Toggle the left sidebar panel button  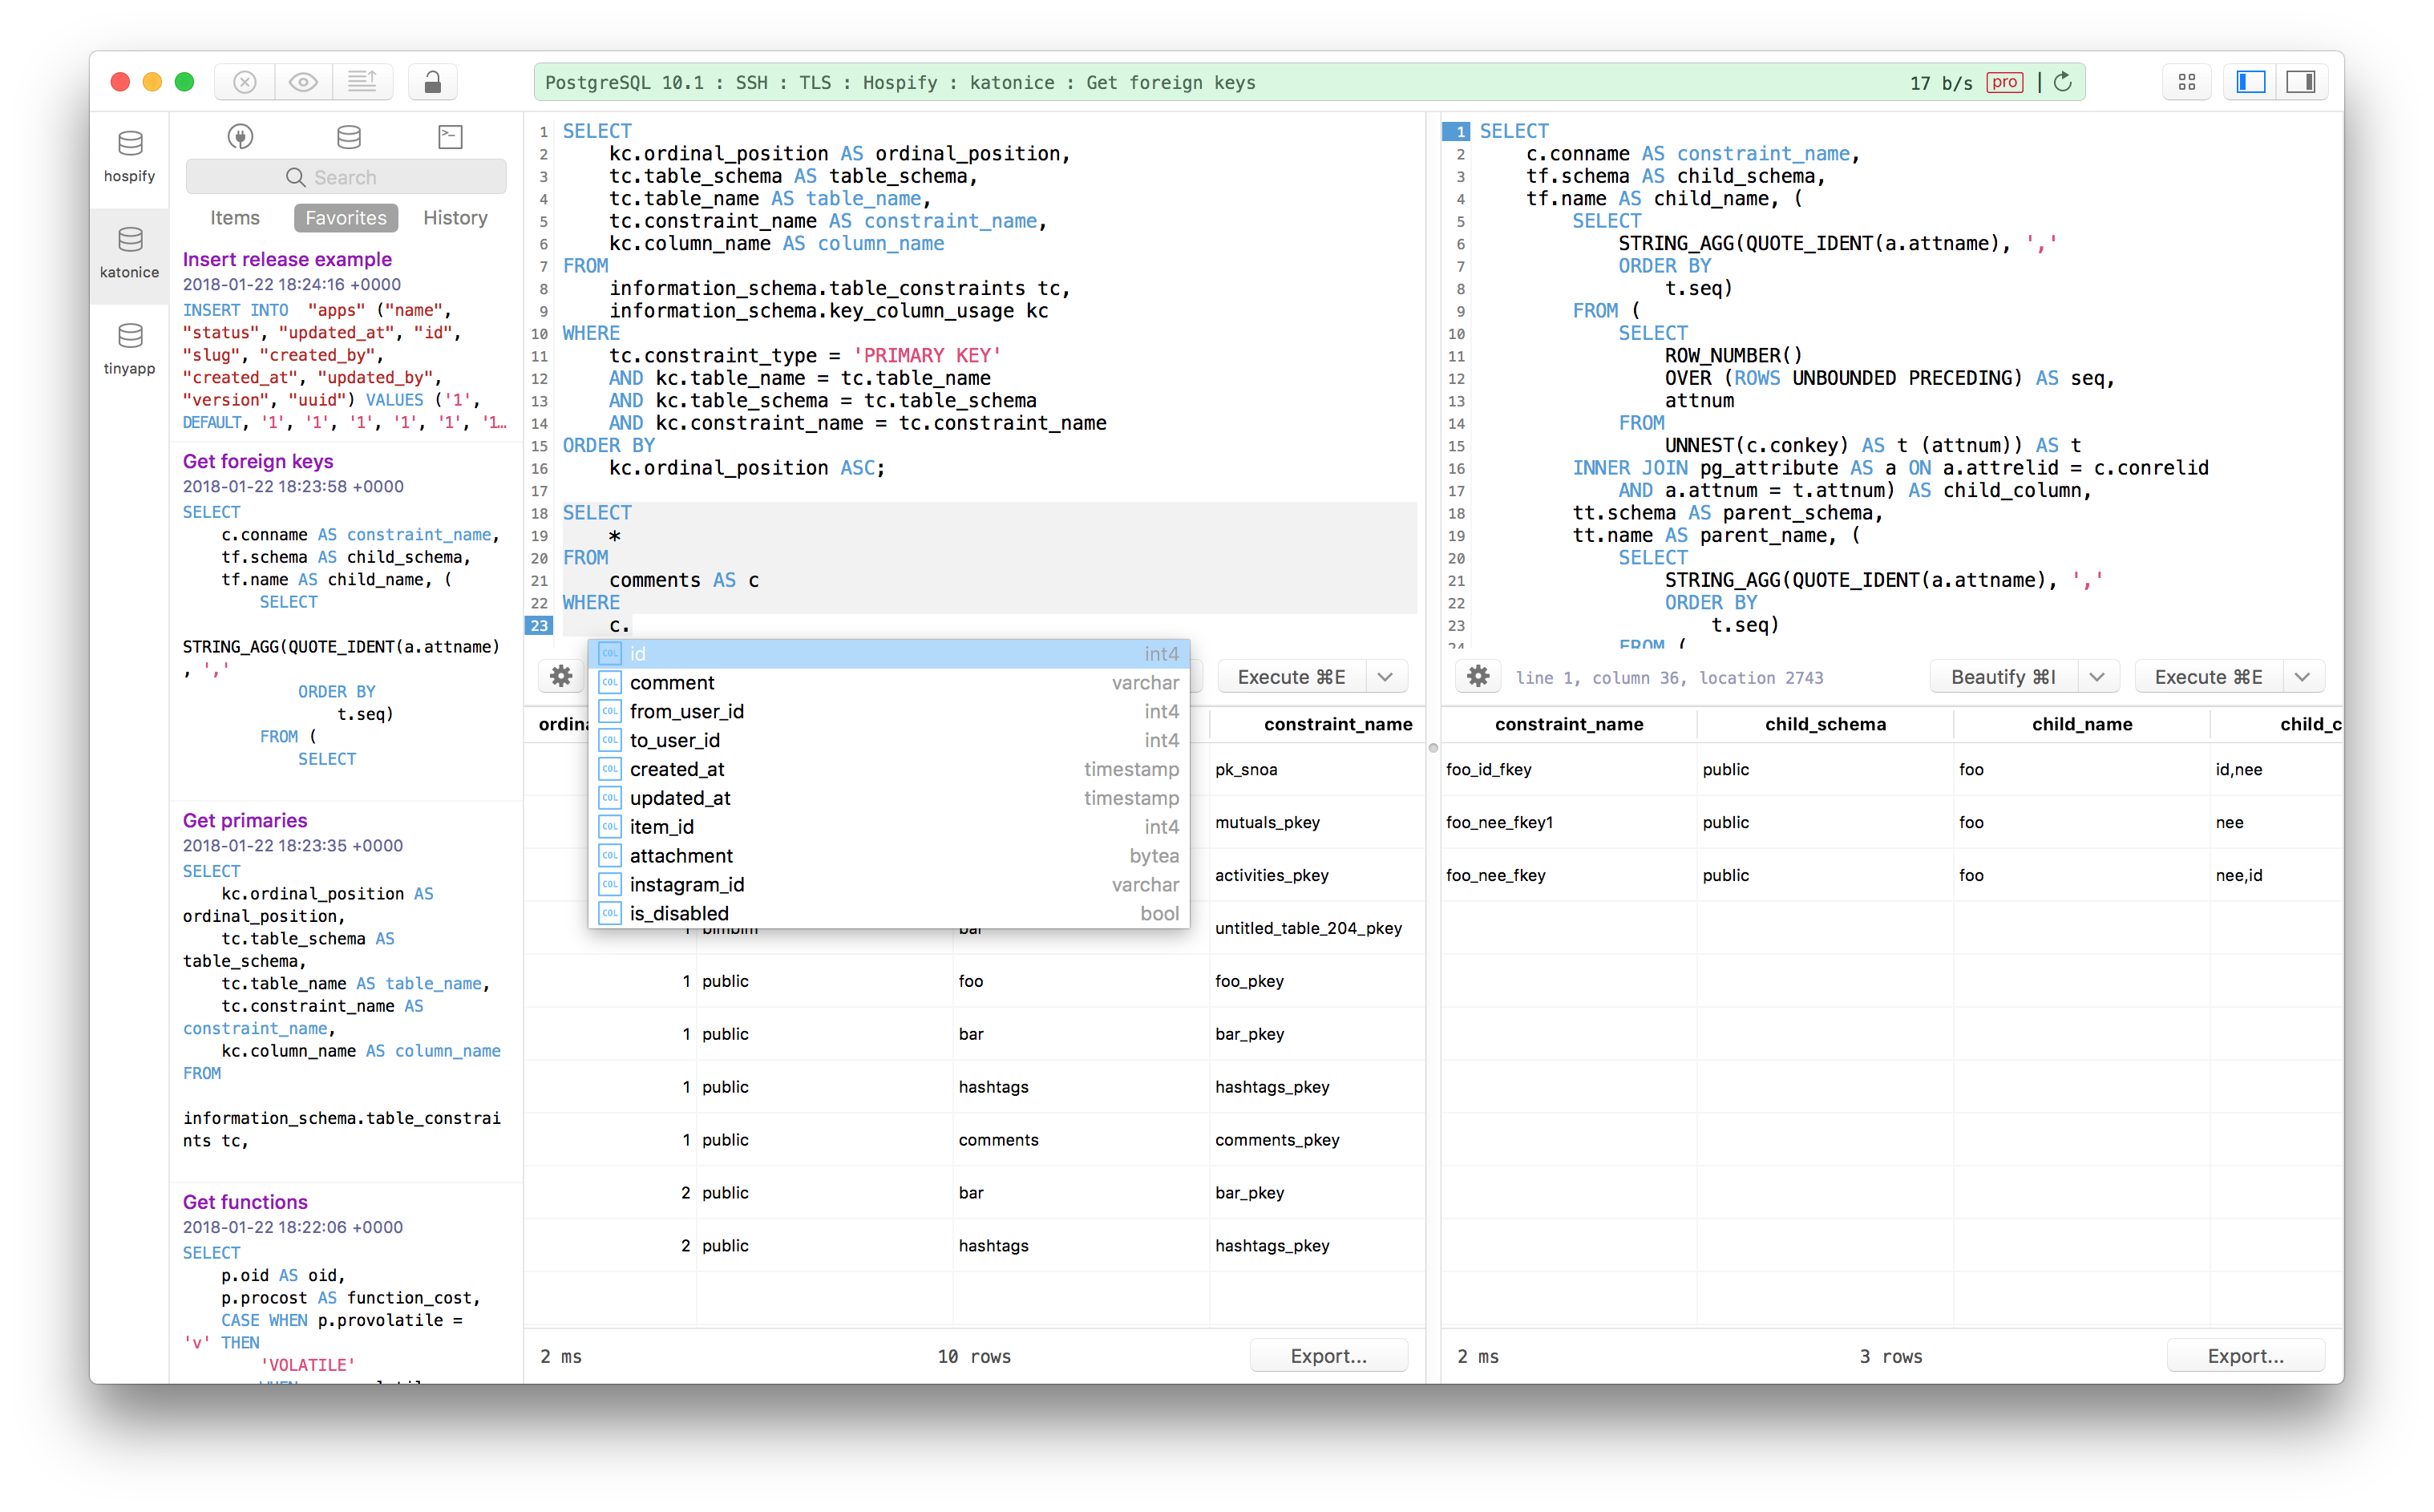2250,82
